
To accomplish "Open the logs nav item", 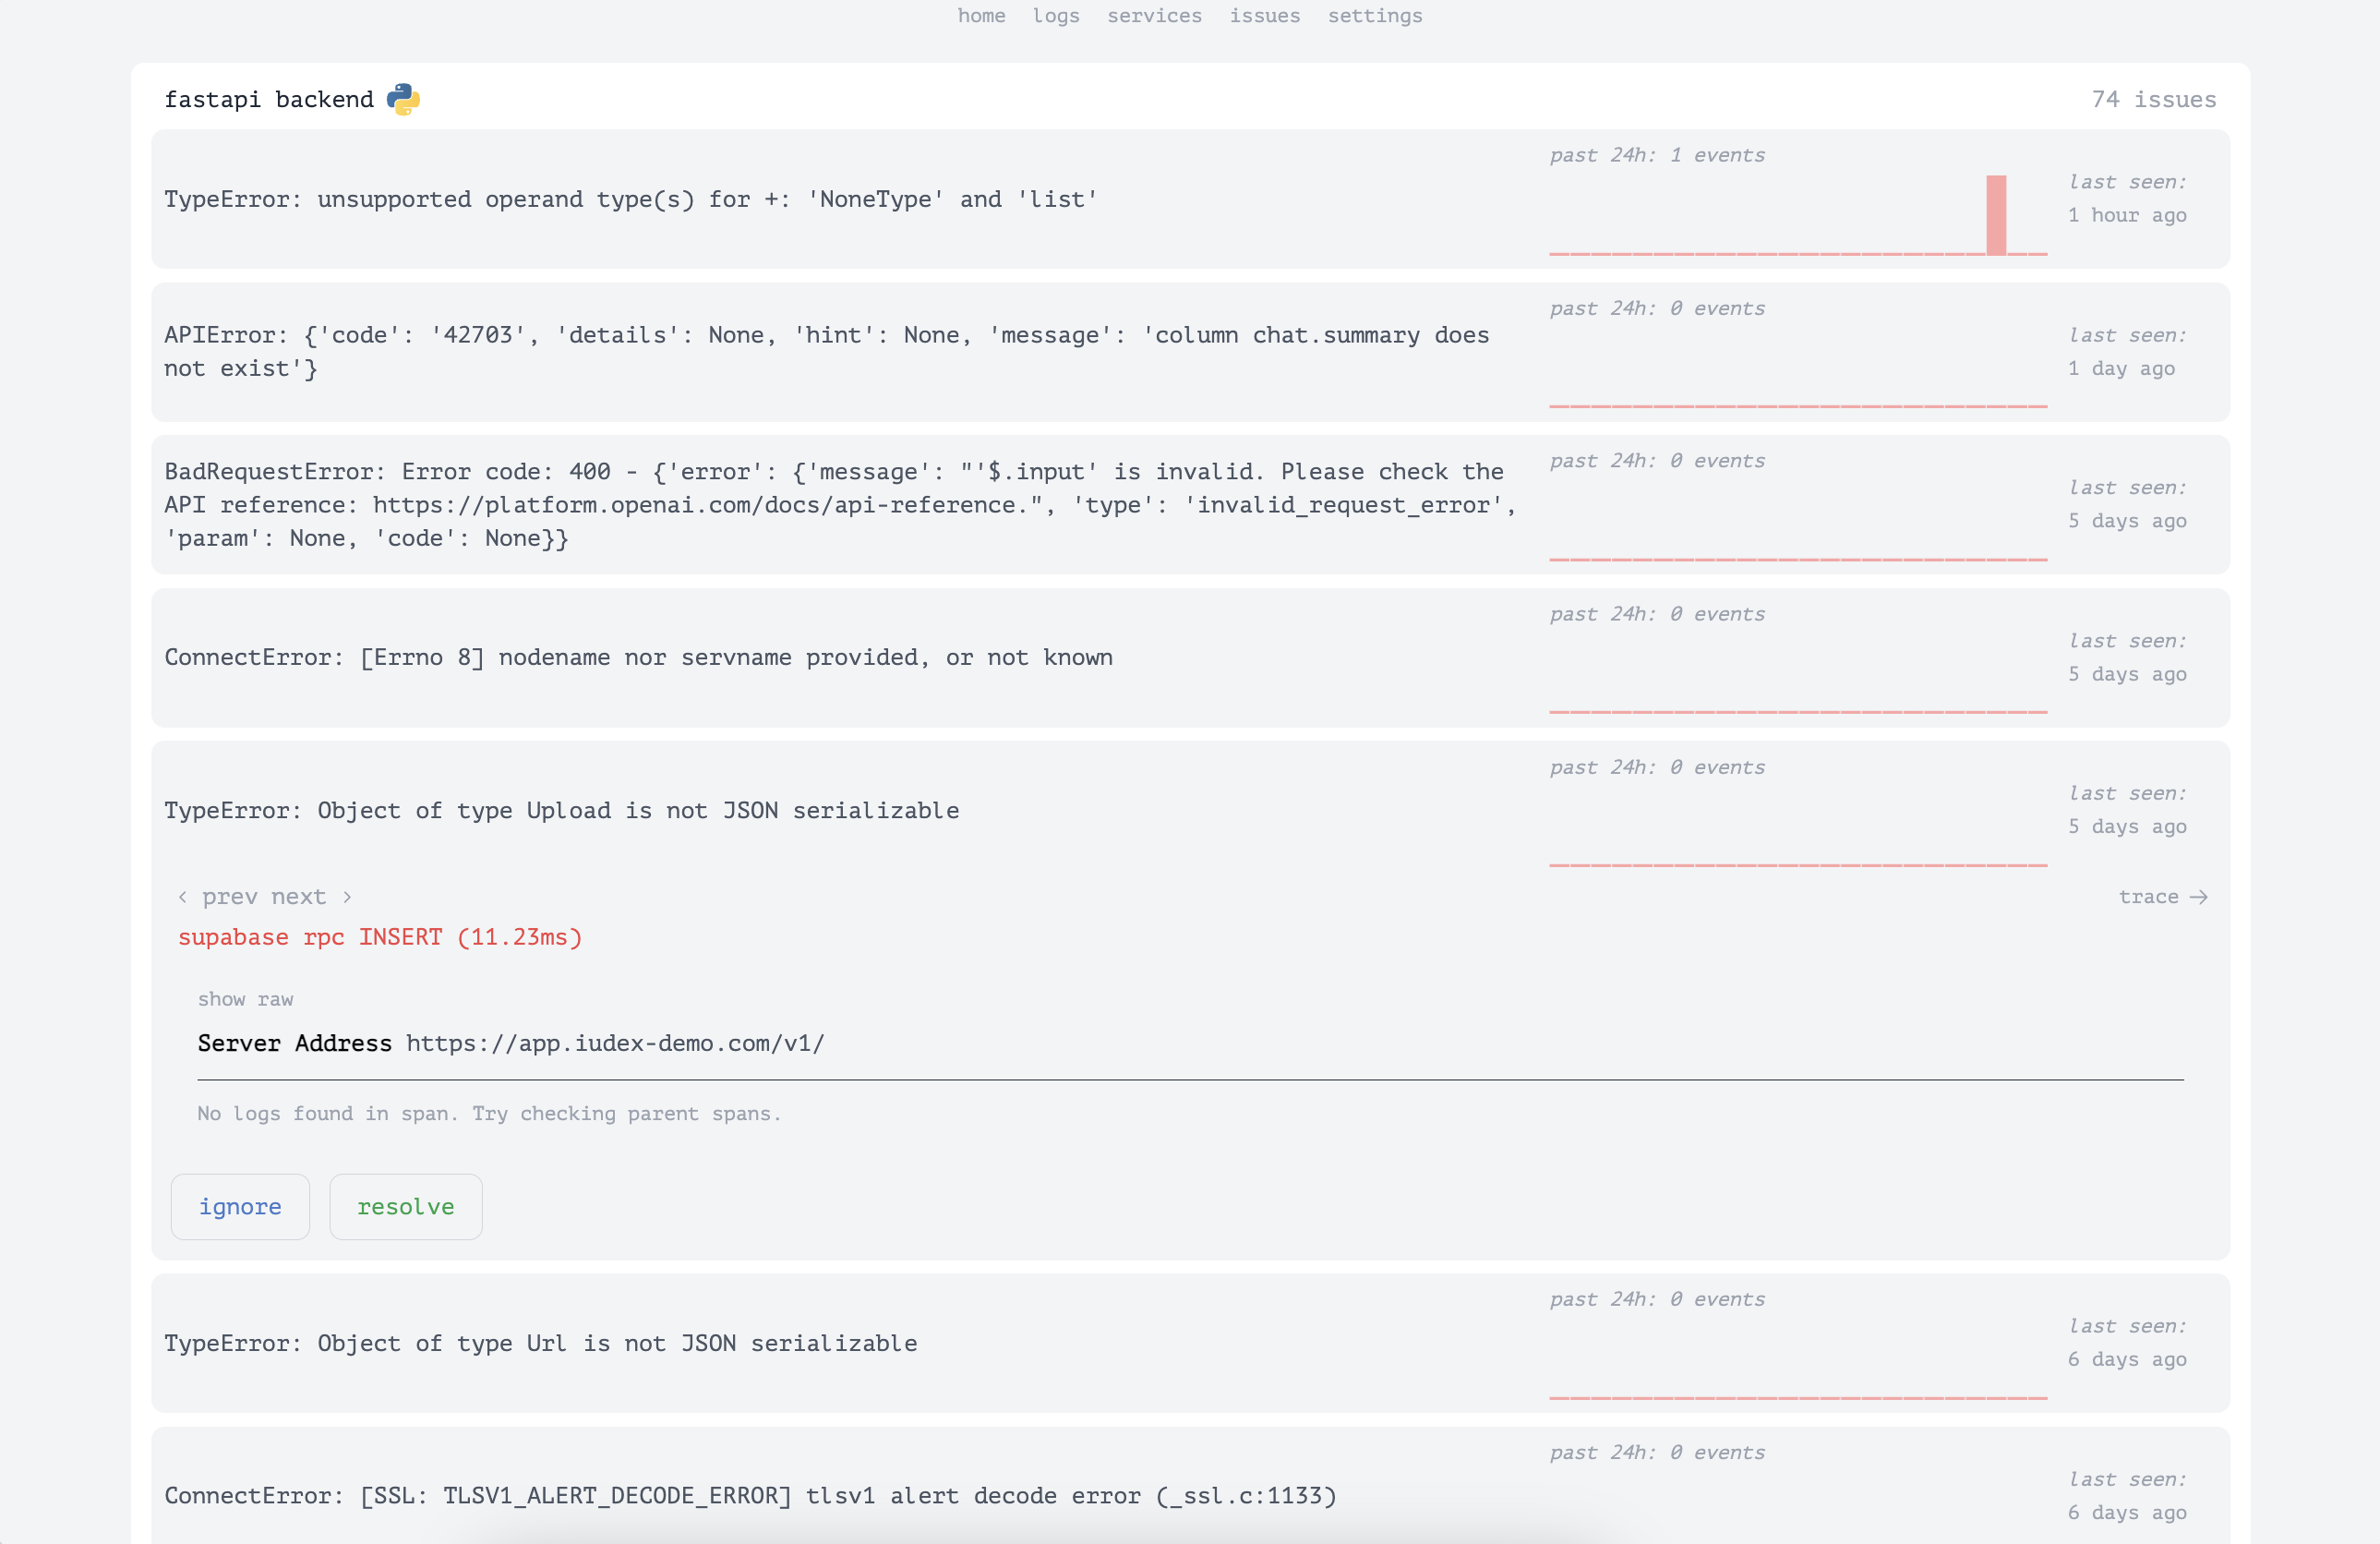I will [x=1056, y=15].
